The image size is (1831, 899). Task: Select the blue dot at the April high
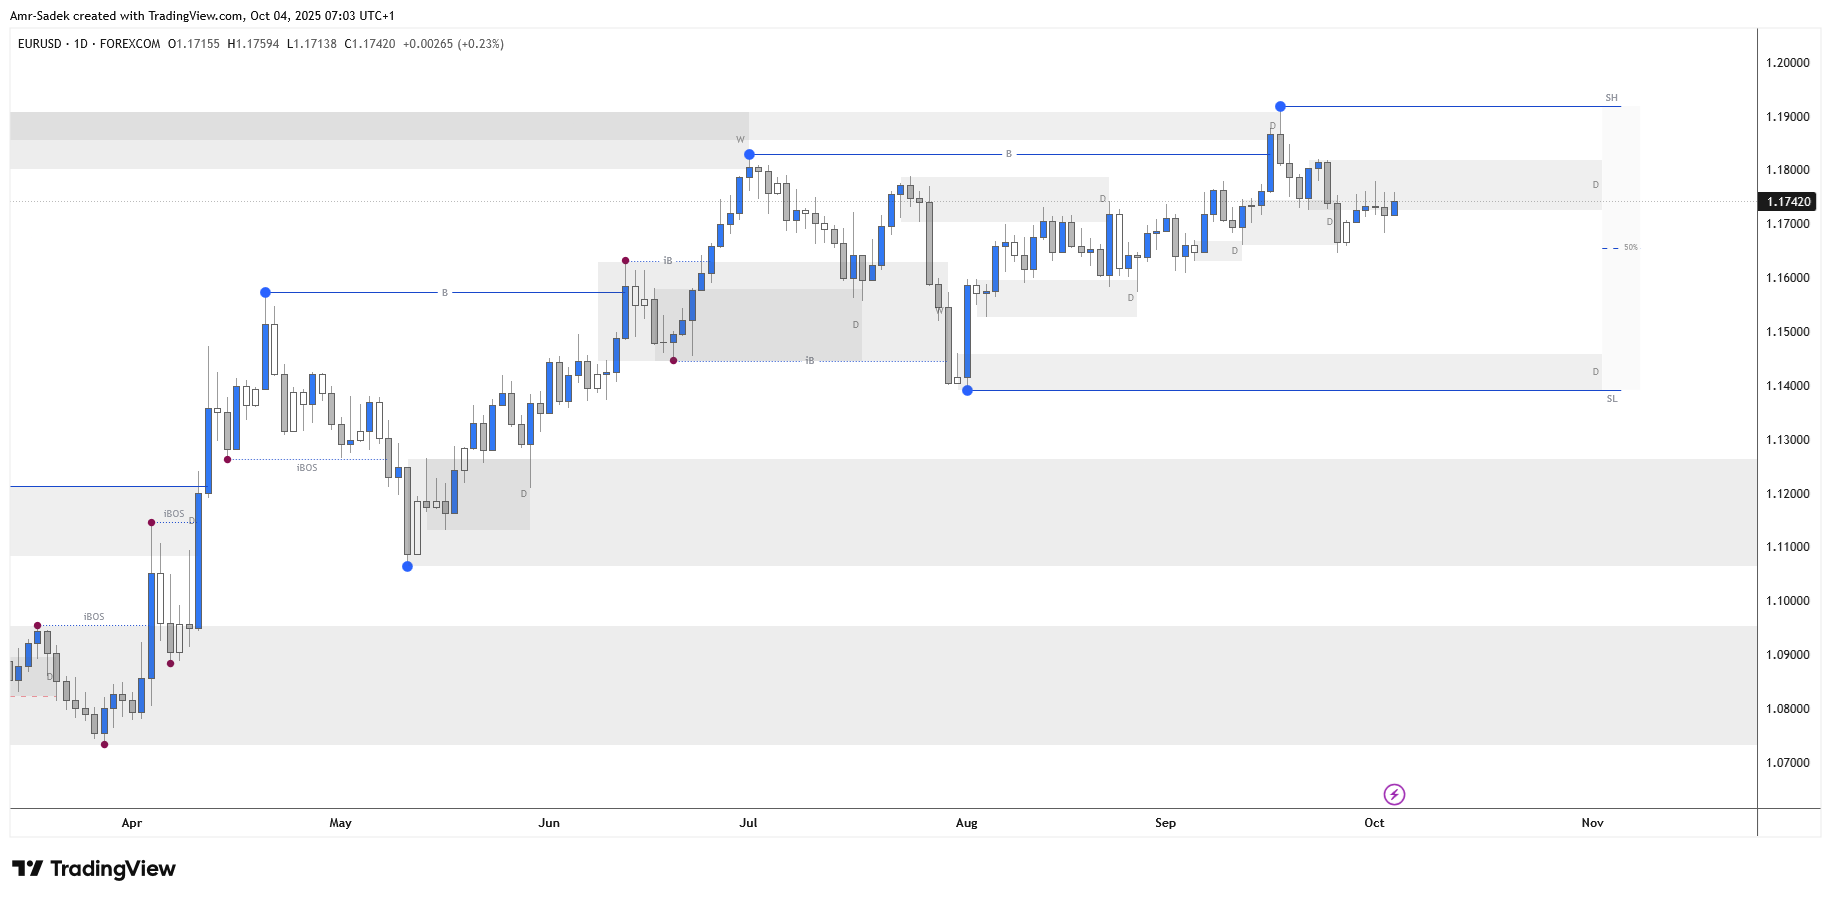point(265,292)
